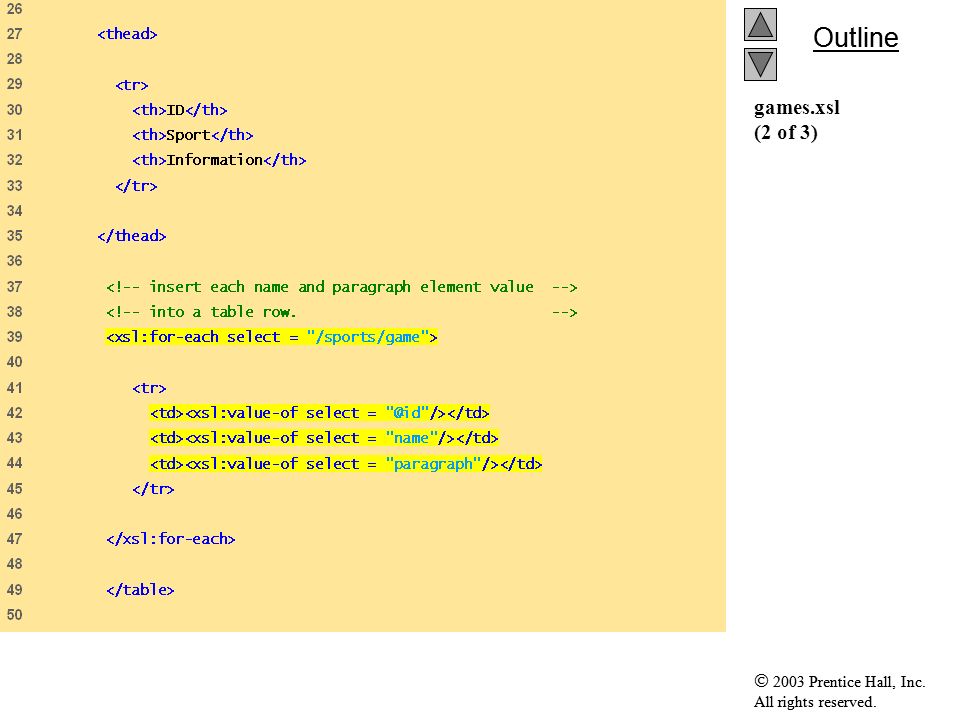This screenshot has width=960, height=720.
Task: Click line number 50
Action: click(x=15, y=615)
